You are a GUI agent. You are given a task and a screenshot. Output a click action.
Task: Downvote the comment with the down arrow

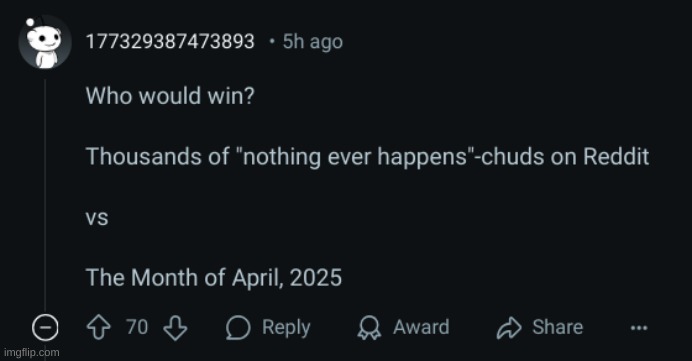click(175, 328)
